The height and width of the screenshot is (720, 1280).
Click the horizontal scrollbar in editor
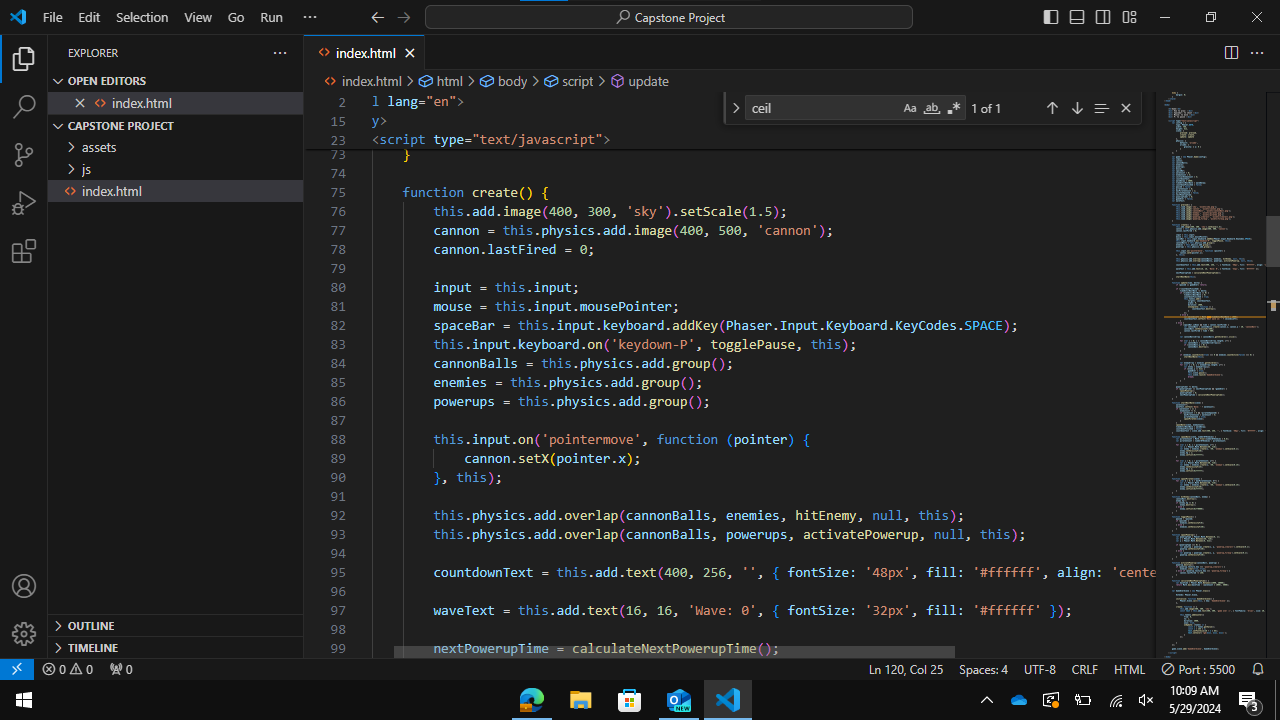[x=673, y=651]
